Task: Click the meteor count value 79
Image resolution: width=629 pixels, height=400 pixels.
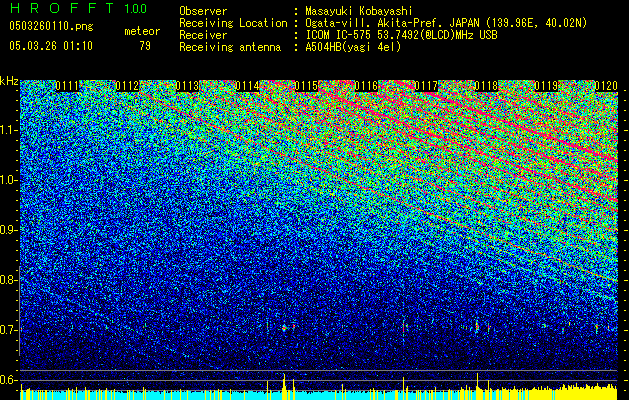Action: click(x=145, y=46)
